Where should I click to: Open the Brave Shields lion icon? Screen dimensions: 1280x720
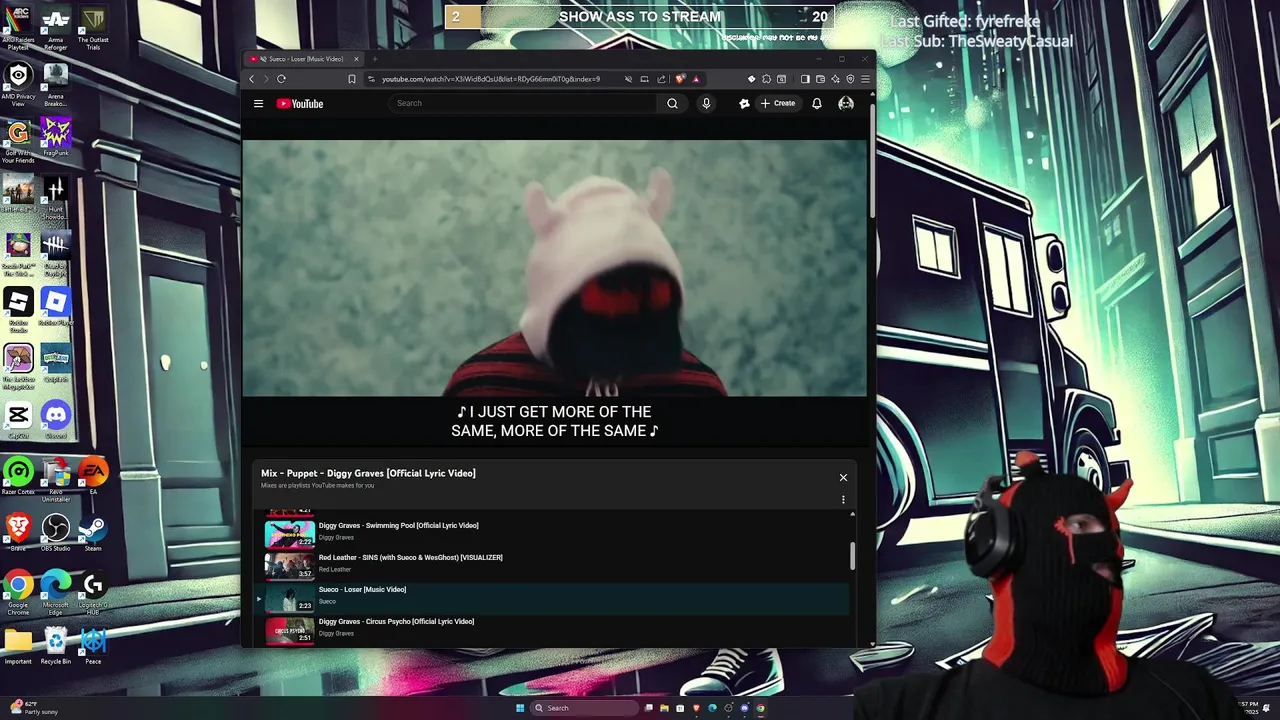click(x=680, y=79)
